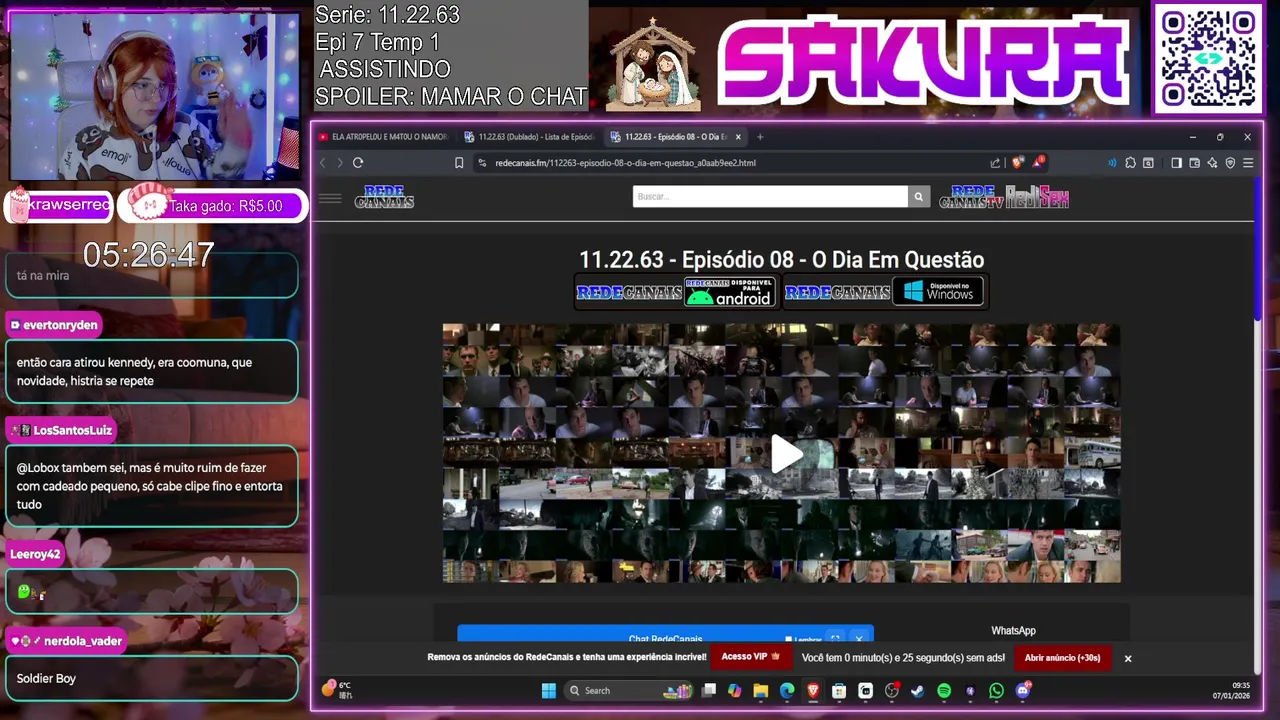Screen dimensions: 1280x720
Task: Click chat username 'evertonryden'
Action: 60,325
